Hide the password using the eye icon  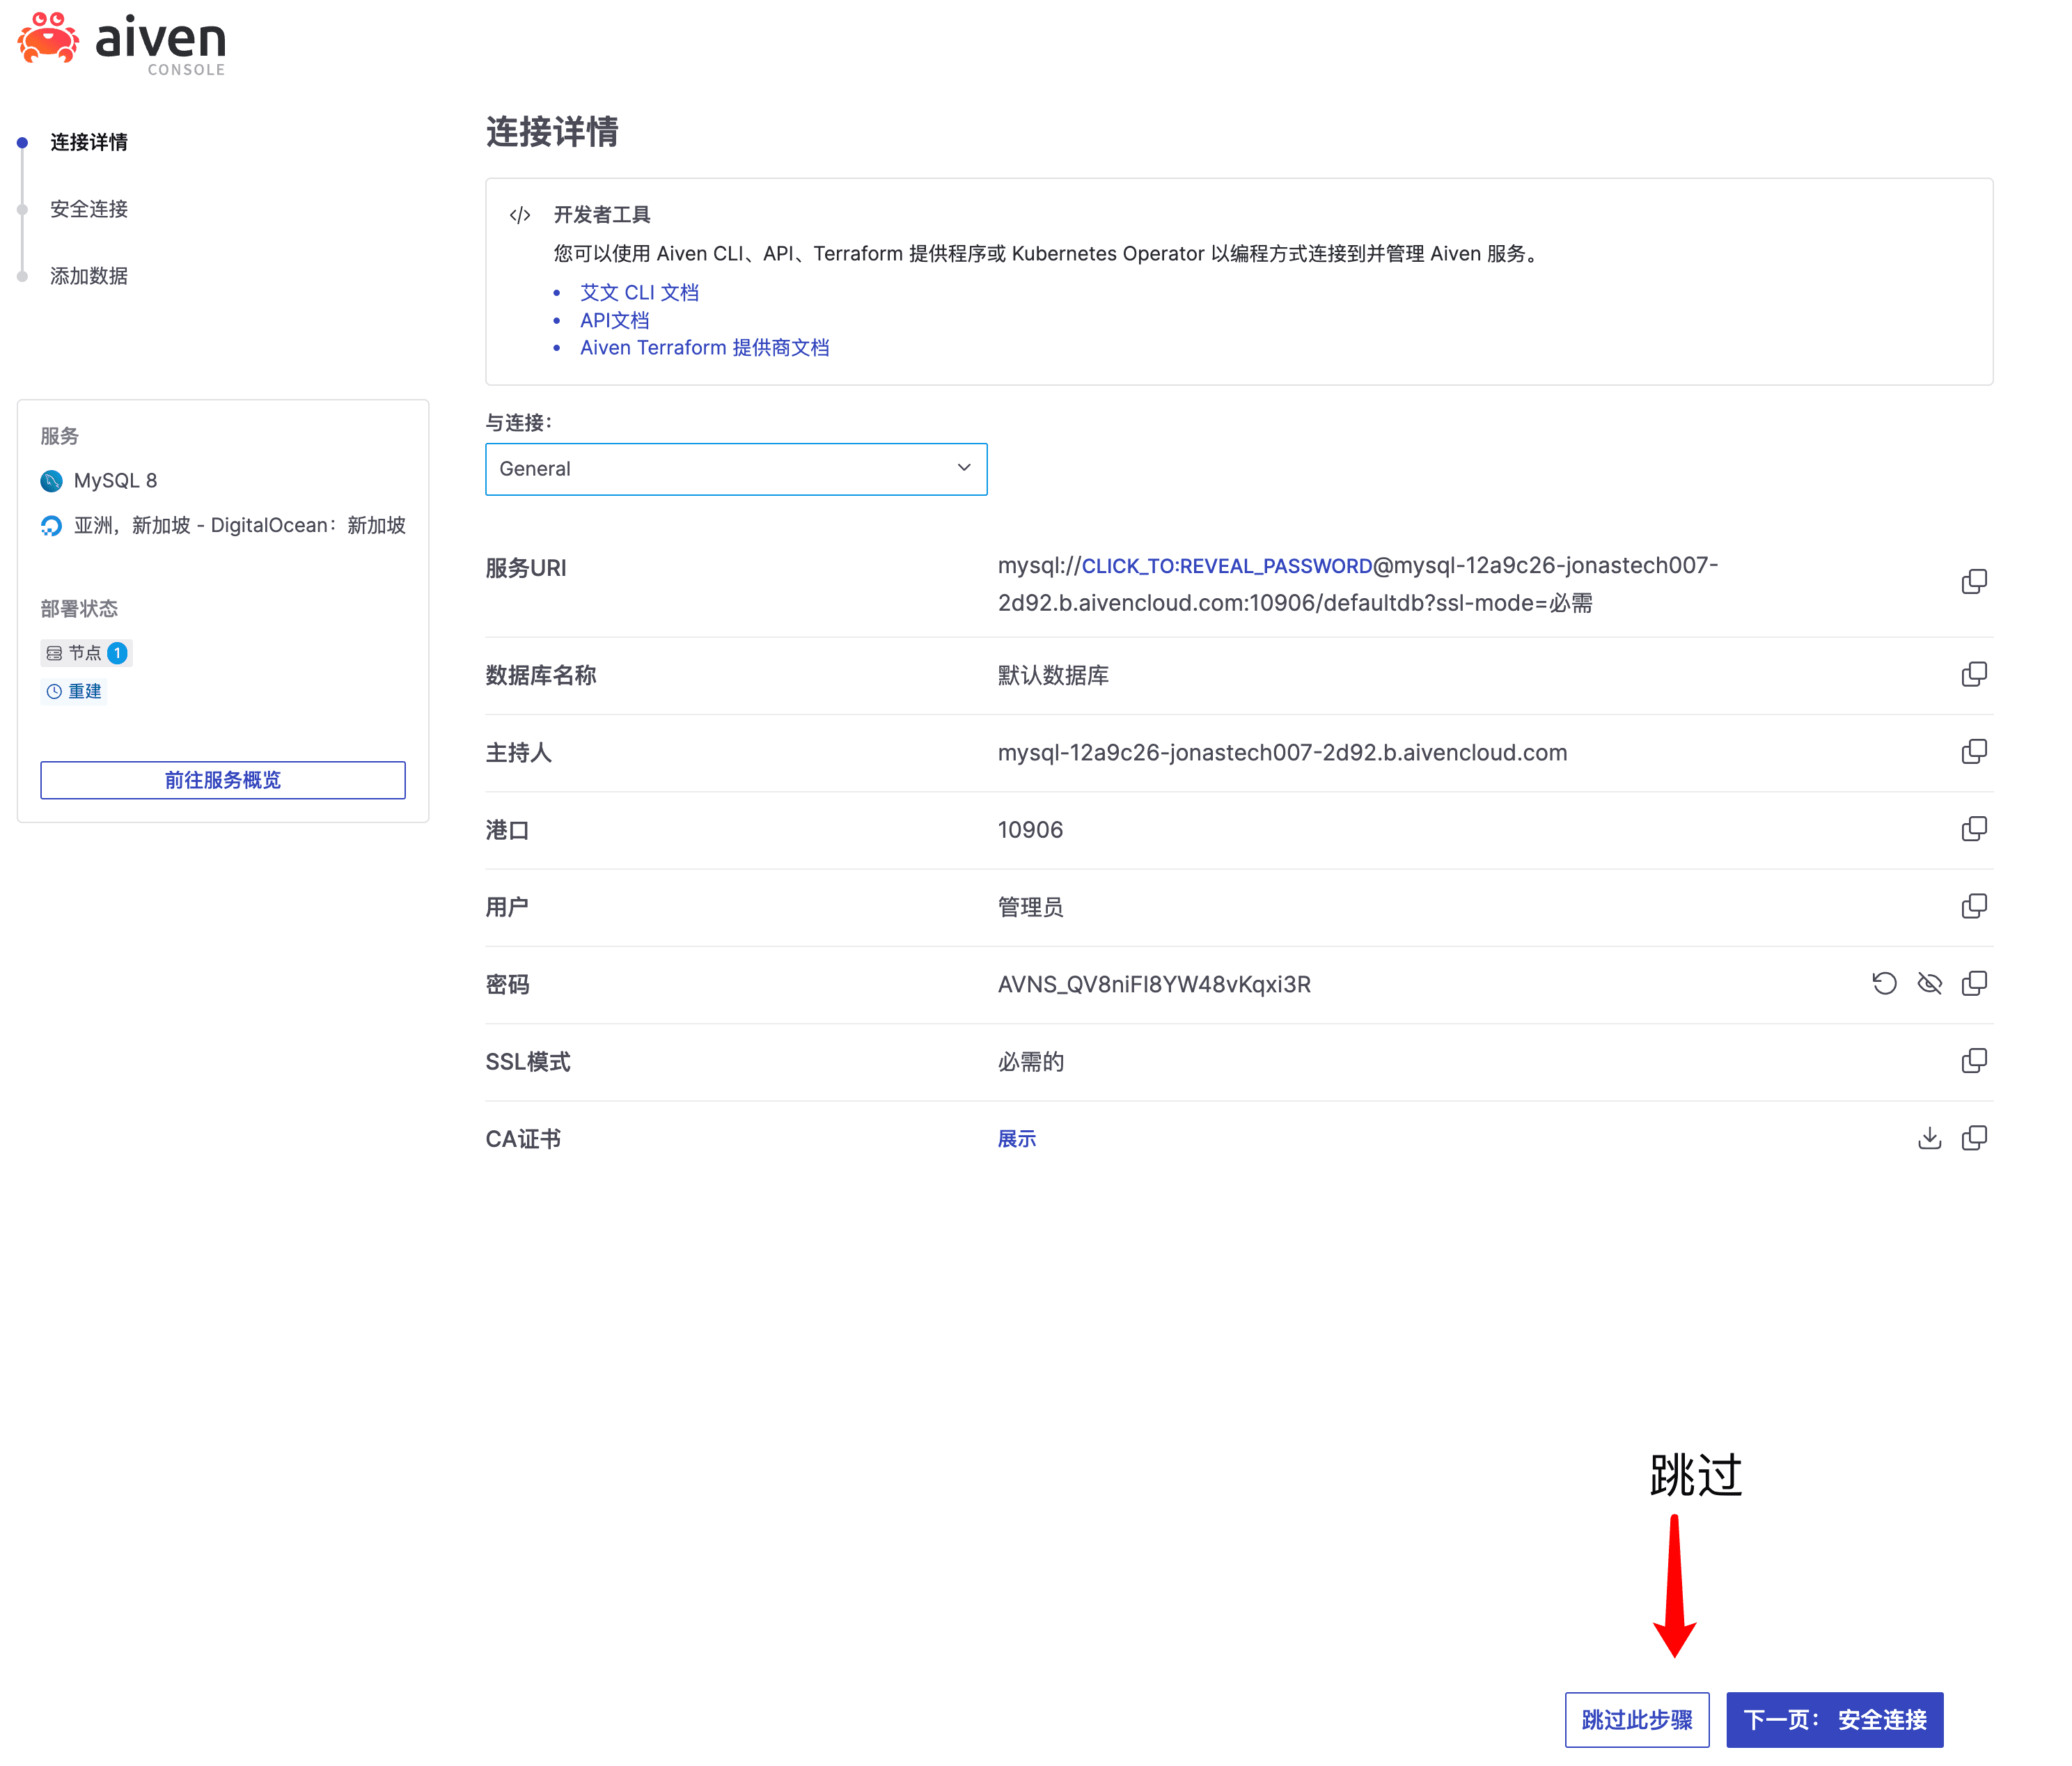tap(1929, 984)
